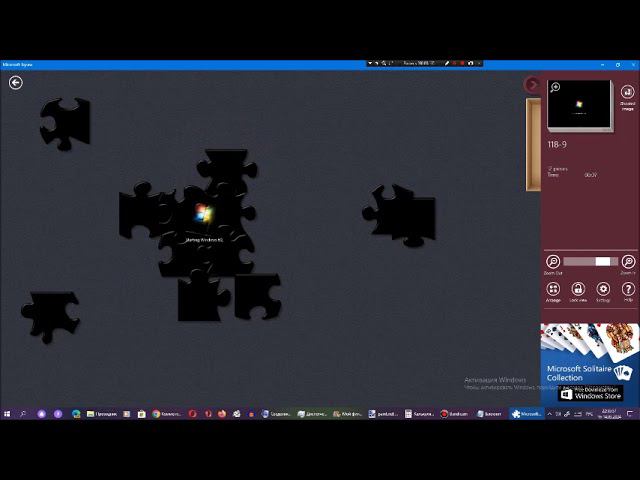Switch to Bandicam in taskbar
640x480 pixels.
454,414
